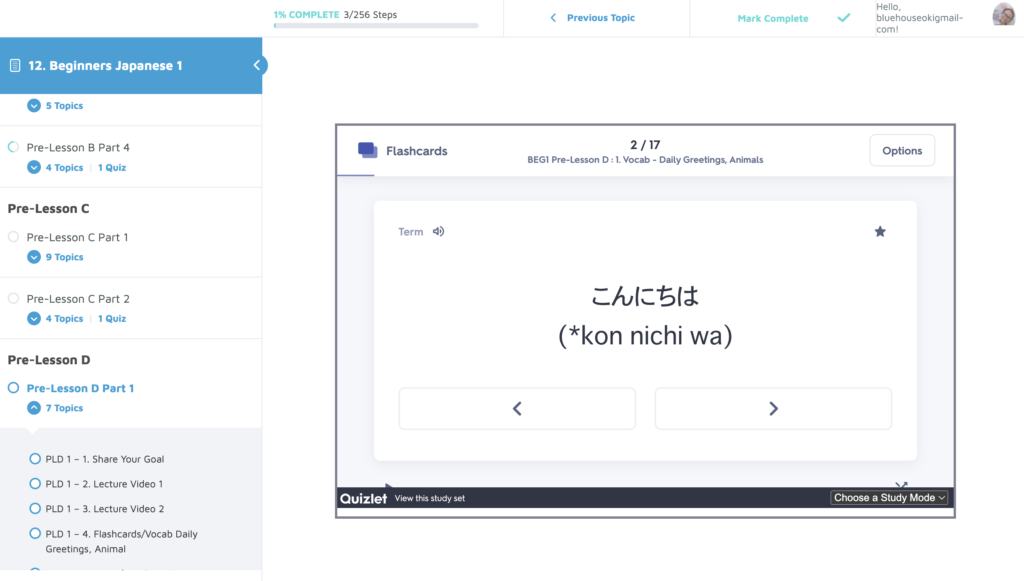Click the Quizlet logo in the embed footer
Viewport: 1024px width, 581px height.
tap(363, 497)
